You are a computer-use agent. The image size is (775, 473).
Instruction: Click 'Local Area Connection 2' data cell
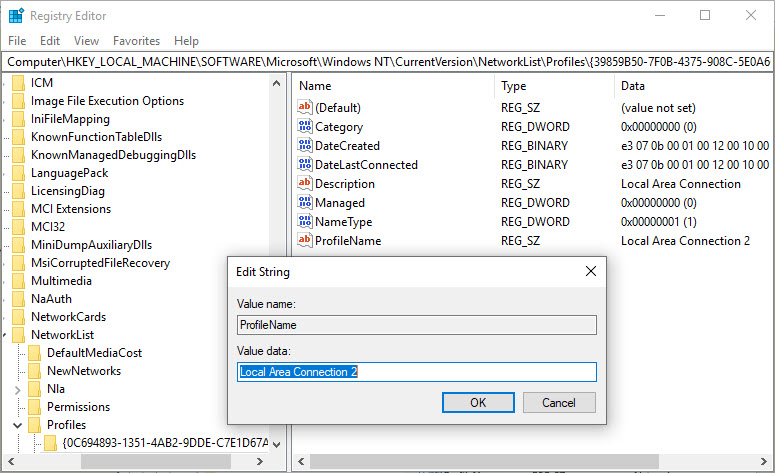pyautogui.click(x=686, y=241)
